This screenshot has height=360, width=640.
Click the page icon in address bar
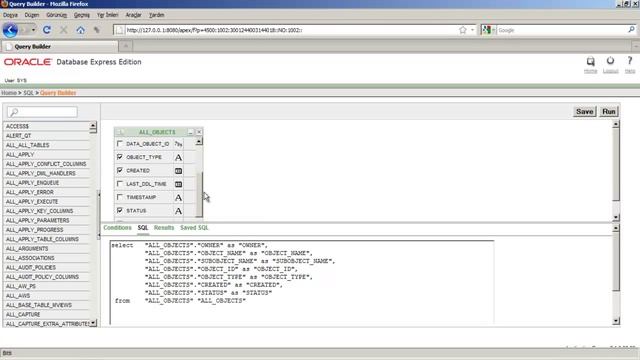click(119, 30)
